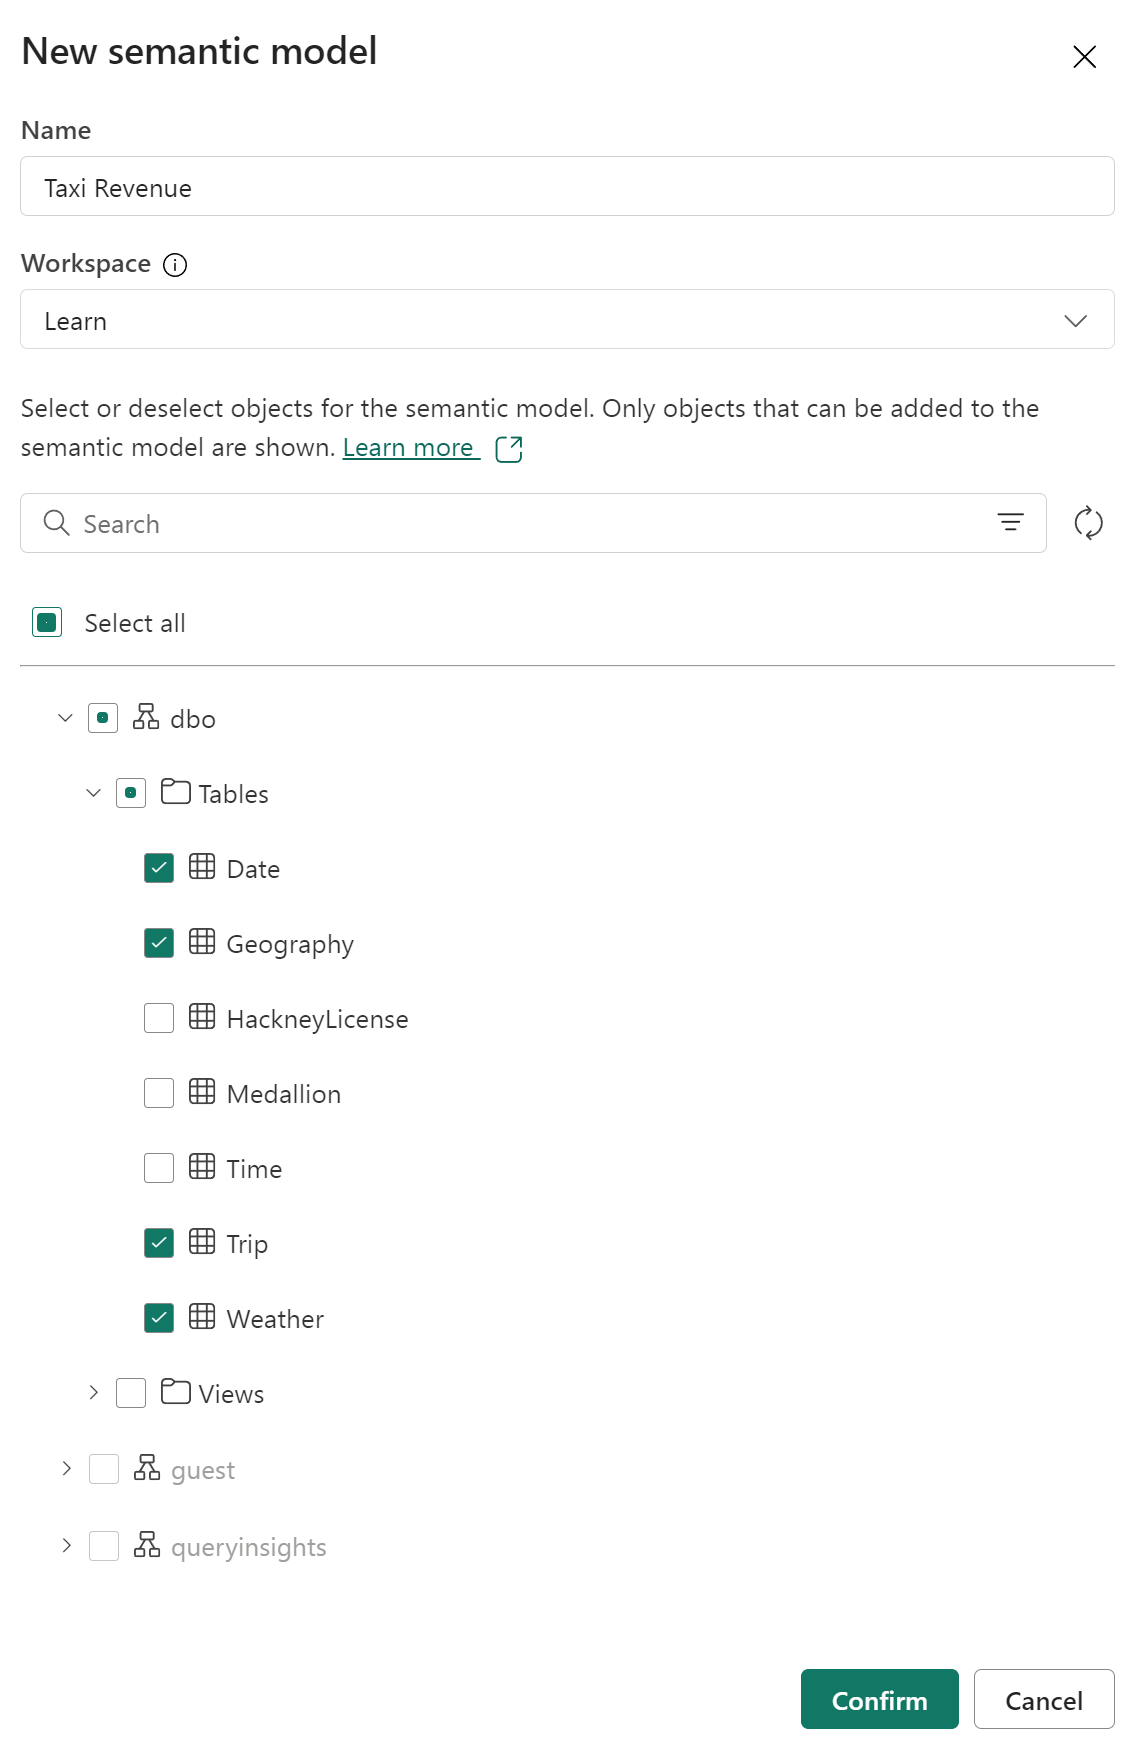Click the Cancel button
The image size is (1135, 1748).
(1044, 1699)
